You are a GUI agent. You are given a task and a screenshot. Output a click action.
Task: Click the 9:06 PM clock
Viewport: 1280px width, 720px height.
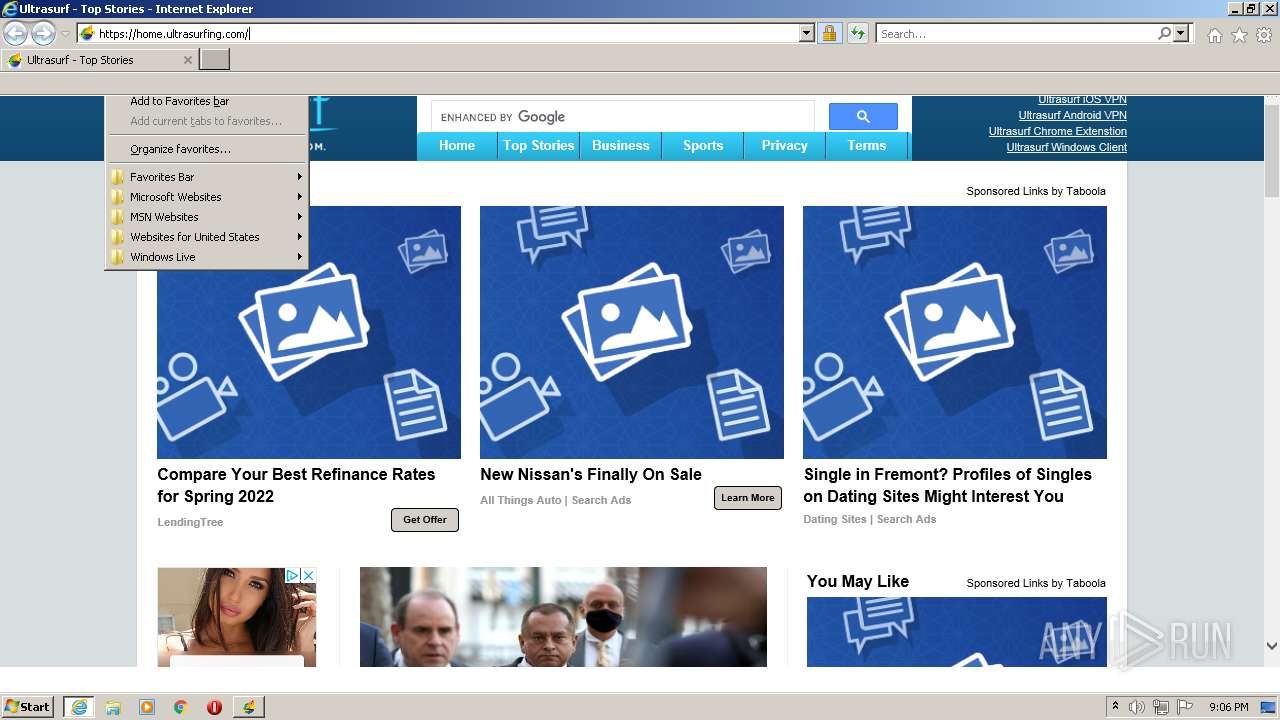pyautogui.click(x=1228, y=707)
